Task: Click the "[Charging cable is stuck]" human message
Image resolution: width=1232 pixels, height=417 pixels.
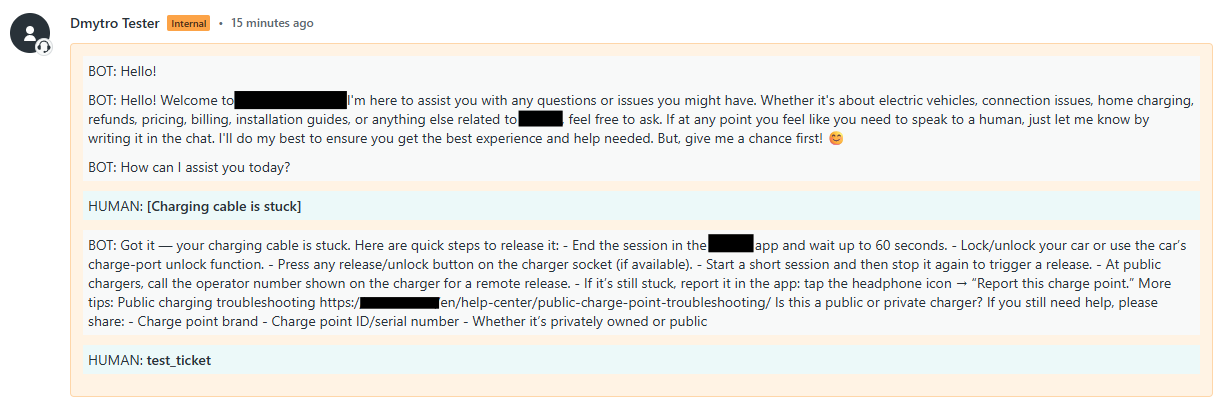Action: point(224,206)
